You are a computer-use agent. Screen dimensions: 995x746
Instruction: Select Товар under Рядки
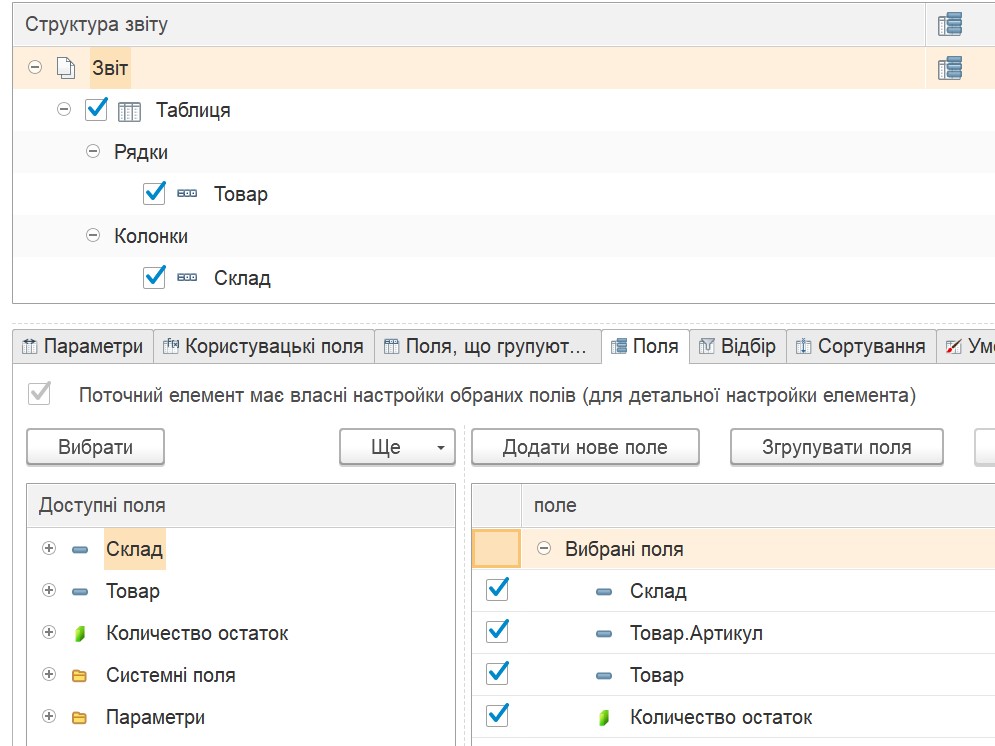point(241,194)
